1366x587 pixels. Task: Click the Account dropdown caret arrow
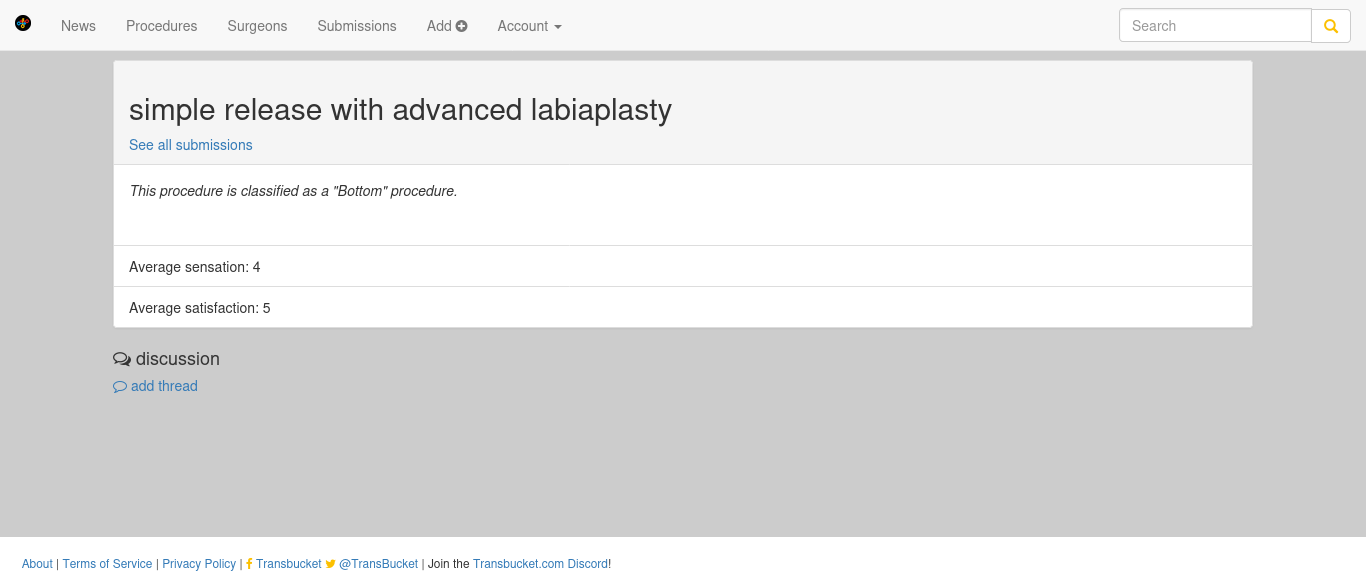tap(558, 27)
